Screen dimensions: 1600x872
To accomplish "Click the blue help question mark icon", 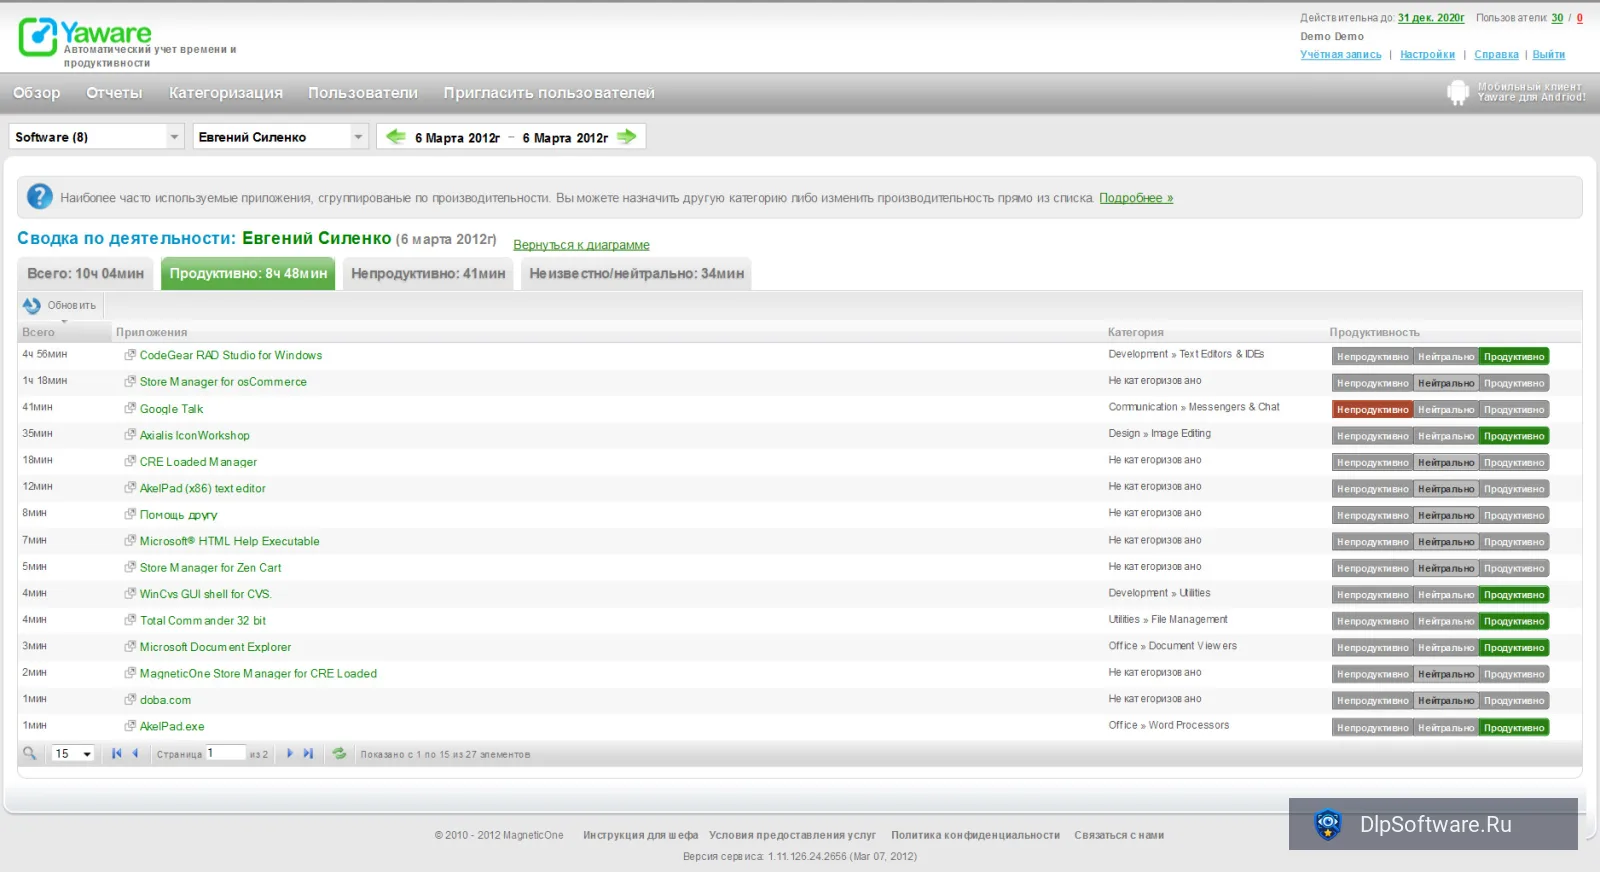I will (x=39, y=197).
